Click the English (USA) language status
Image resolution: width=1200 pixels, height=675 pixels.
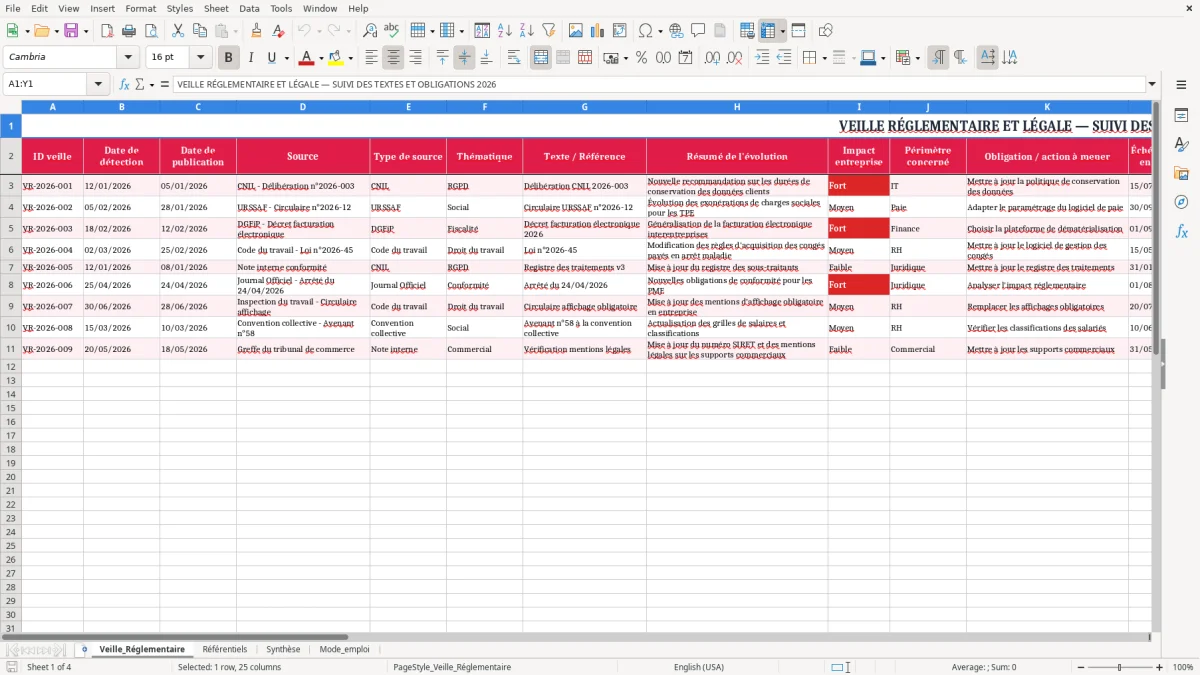click(699, 667)
